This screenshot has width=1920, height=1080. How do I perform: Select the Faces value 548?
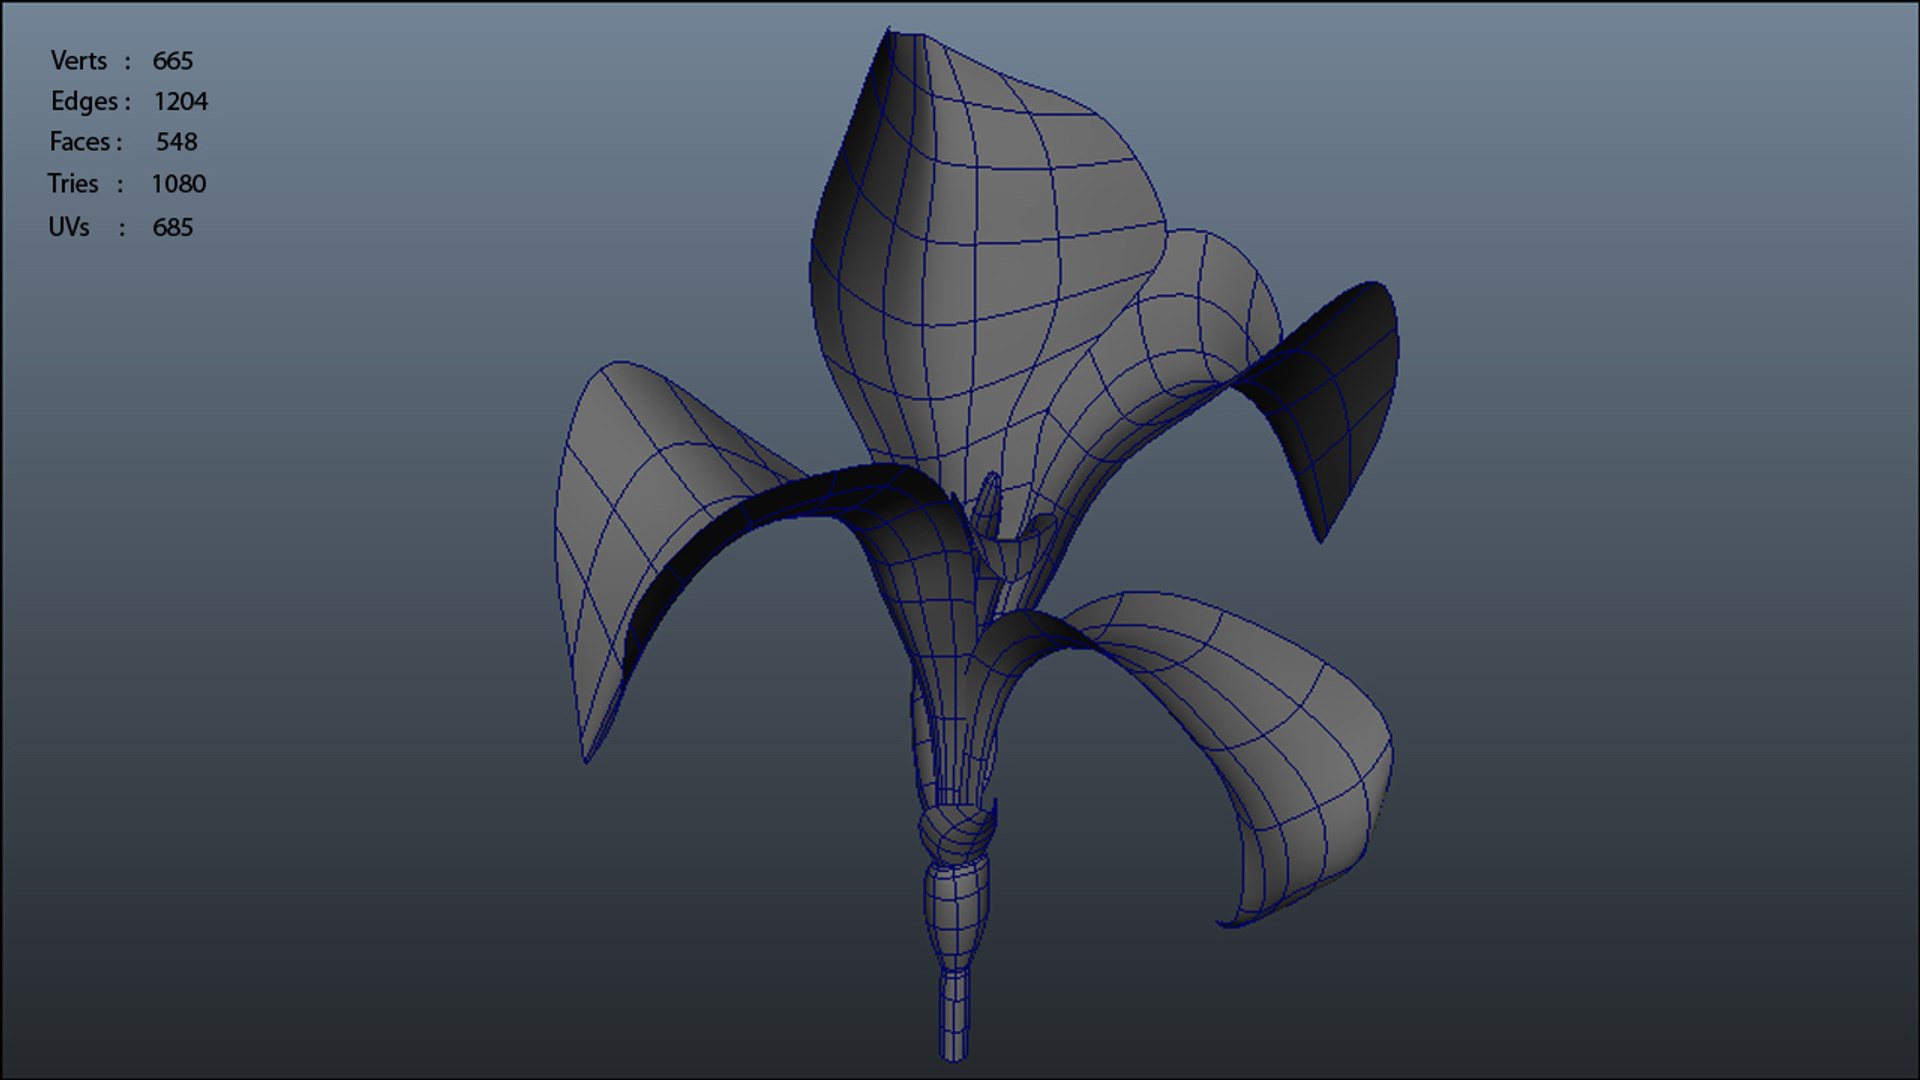[x=176, y=142]
